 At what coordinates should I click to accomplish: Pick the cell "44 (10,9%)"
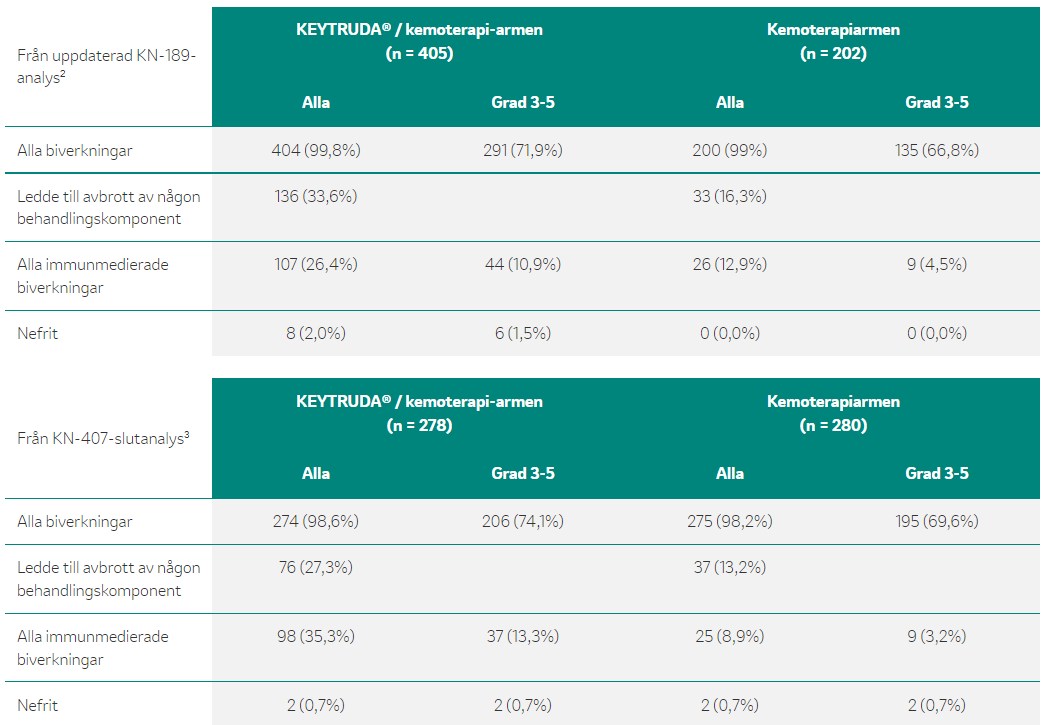point(523,265)
